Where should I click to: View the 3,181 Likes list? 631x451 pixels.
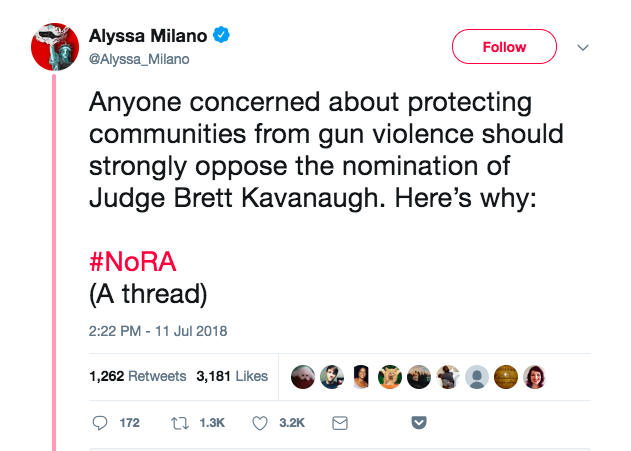coord(232,376)
